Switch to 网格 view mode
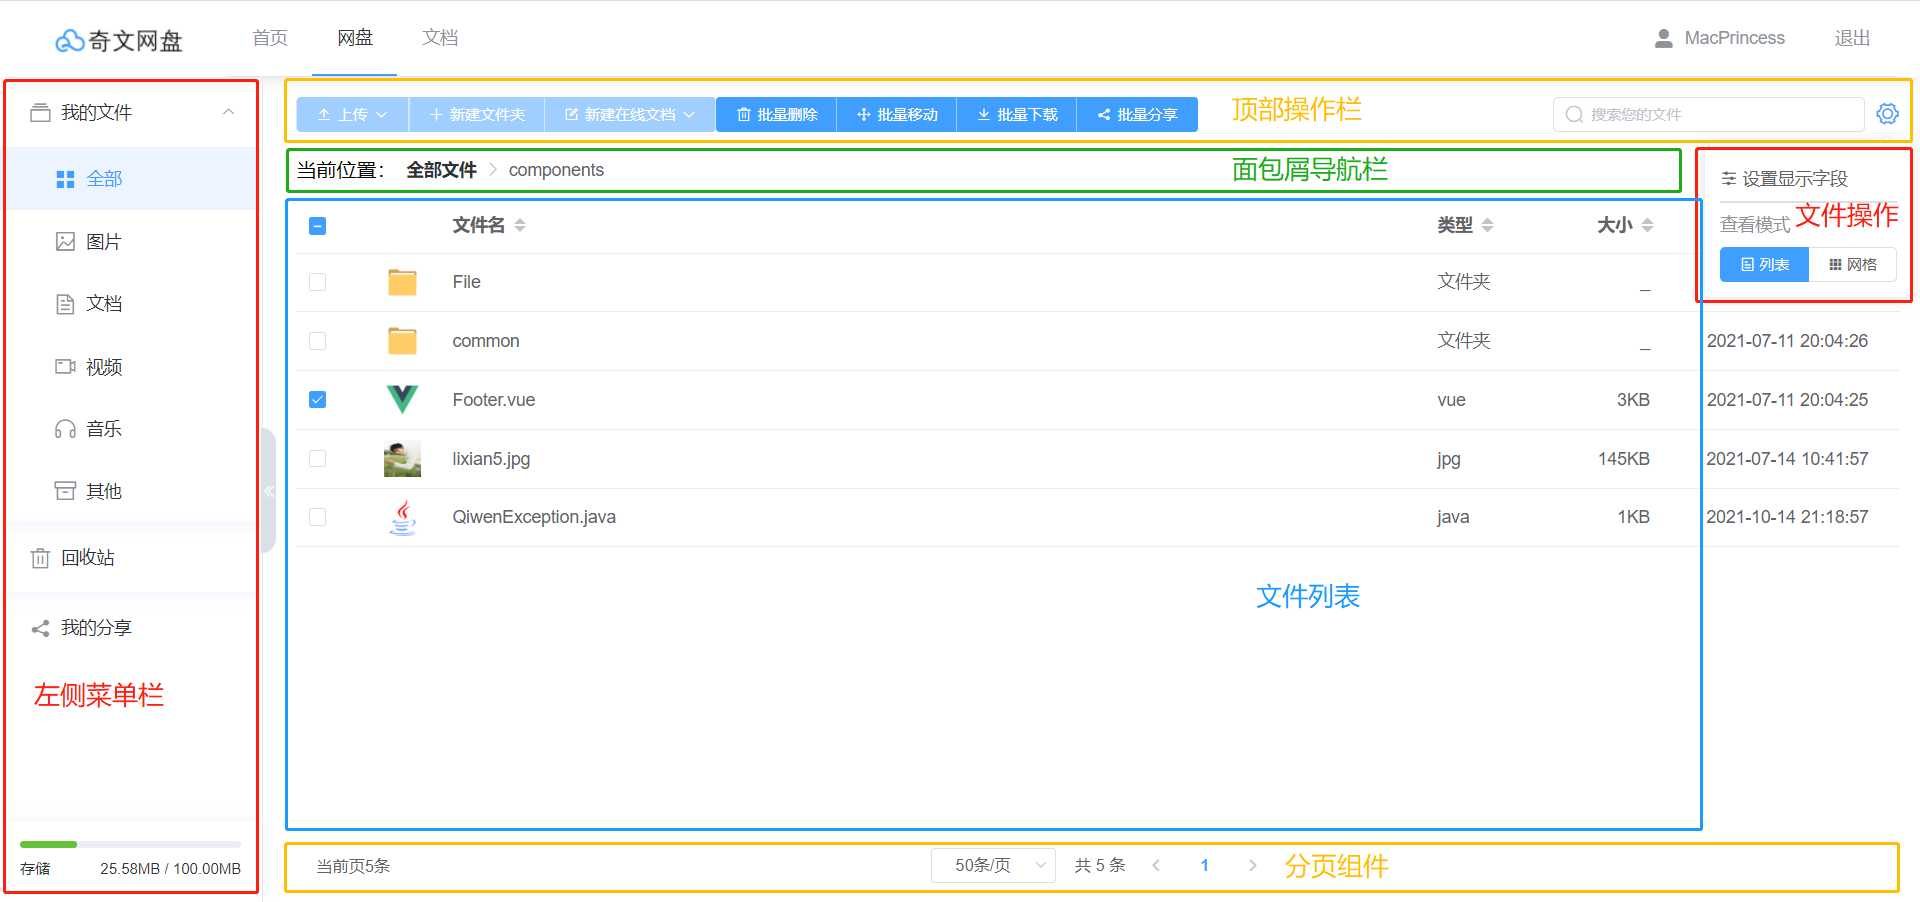This screenshot has width=1920, height=902. (x=1852, y=265)
